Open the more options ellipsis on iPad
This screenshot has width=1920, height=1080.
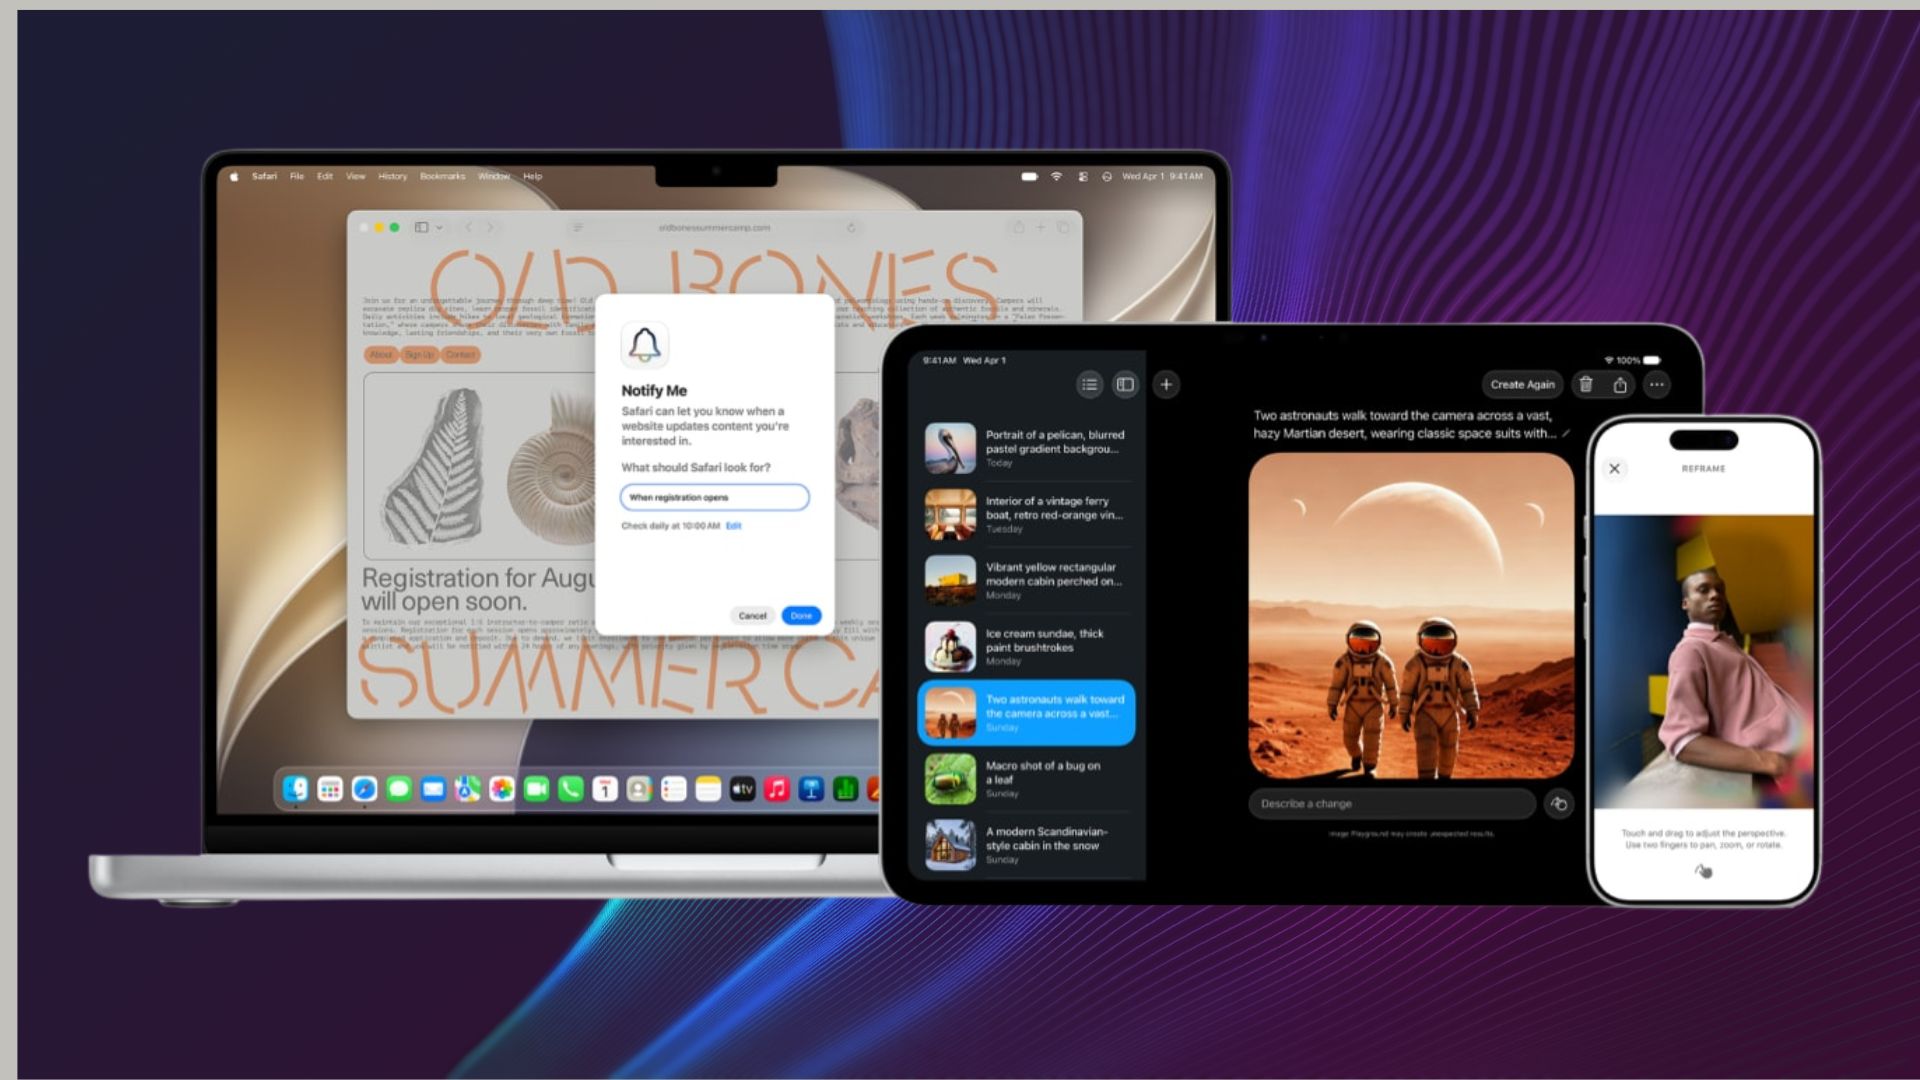coord(1657,384)
